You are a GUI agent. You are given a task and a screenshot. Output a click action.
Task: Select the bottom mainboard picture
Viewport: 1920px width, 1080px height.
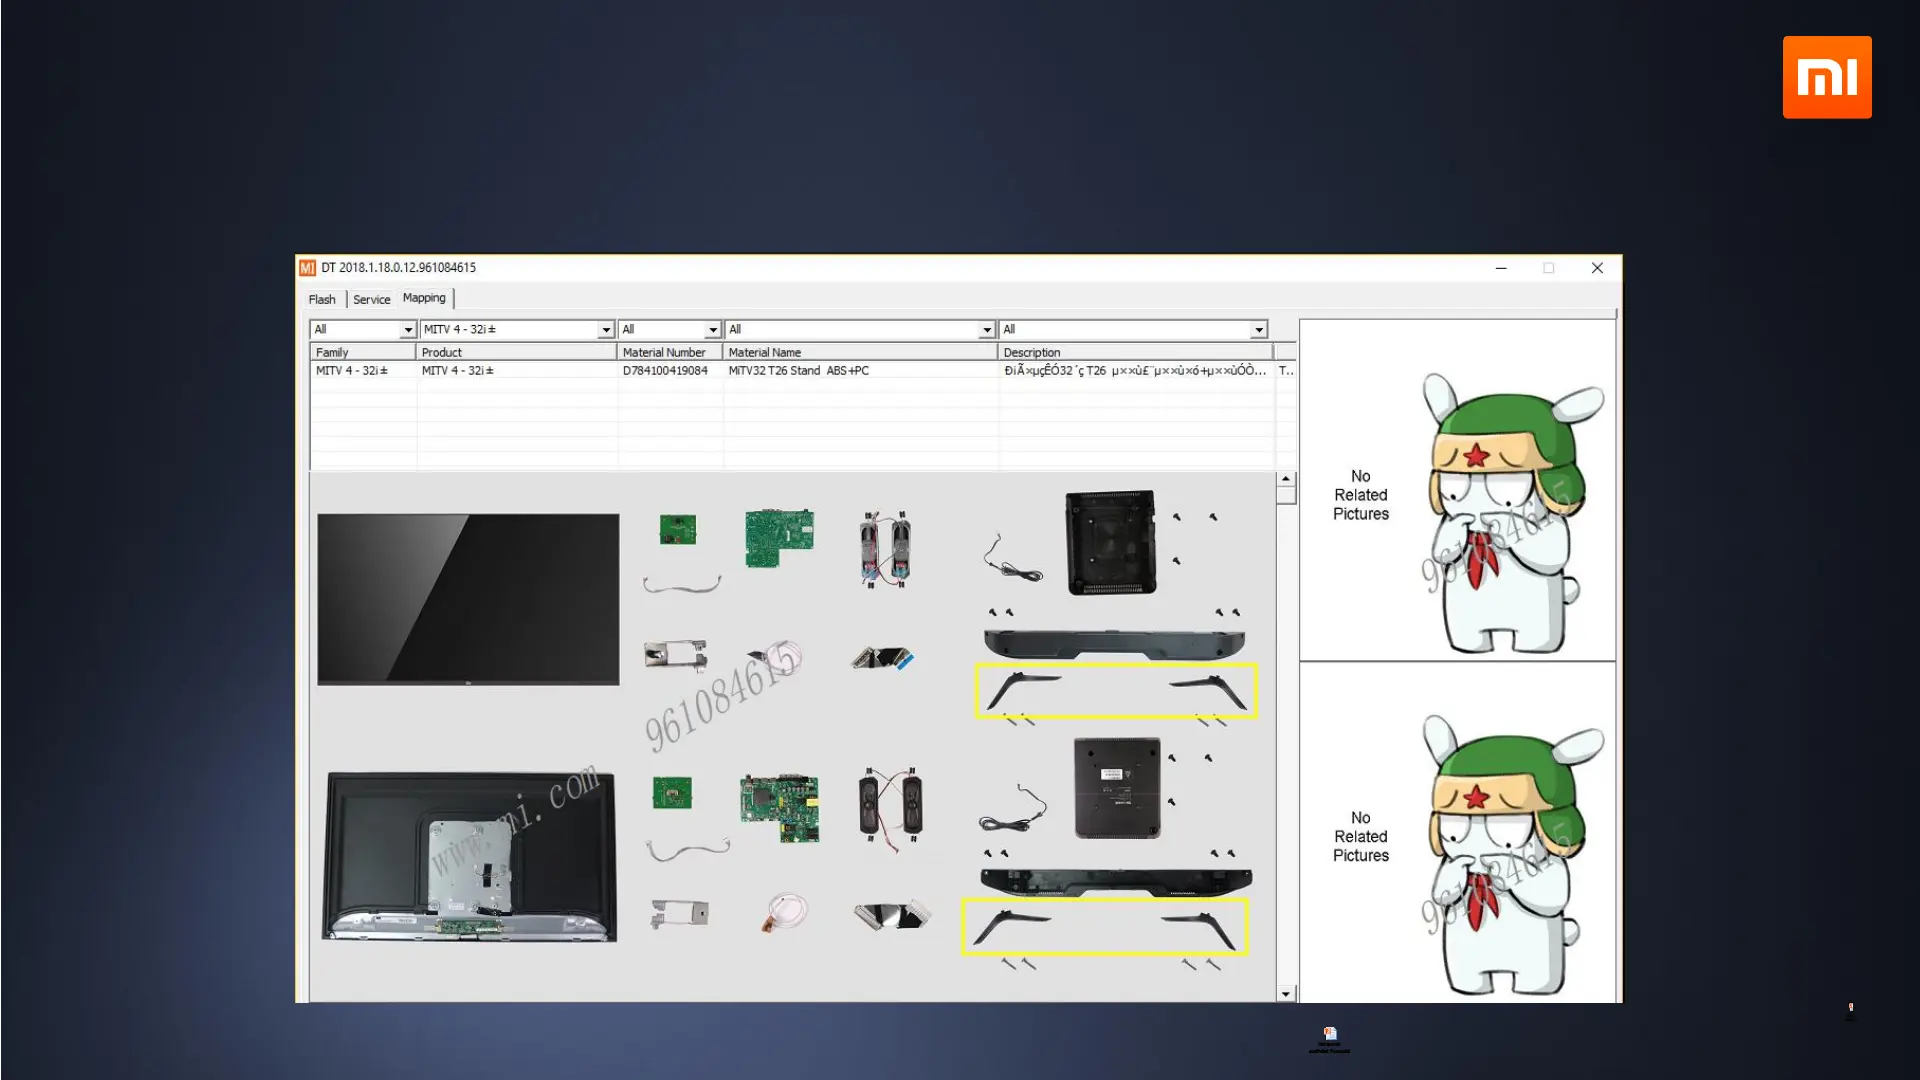point(780,807)
